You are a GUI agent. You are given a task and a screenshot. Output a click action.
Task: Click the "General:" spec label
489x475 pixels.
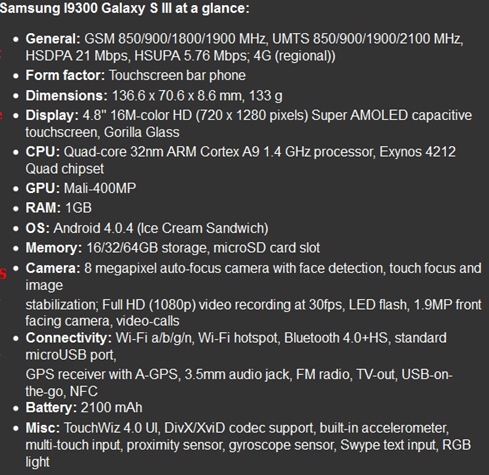tap(53, 39)
